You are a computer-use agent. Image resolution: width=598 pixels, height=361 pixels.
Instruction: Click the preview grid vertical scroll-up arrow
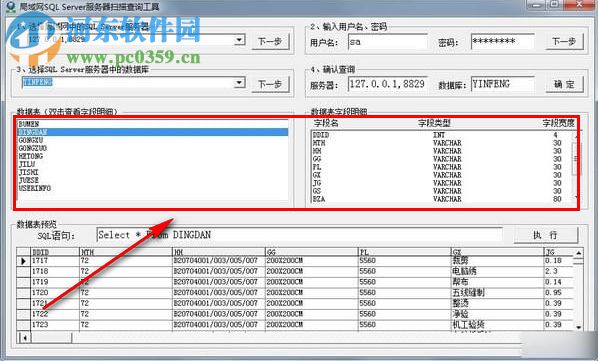[x=579, y=253]
